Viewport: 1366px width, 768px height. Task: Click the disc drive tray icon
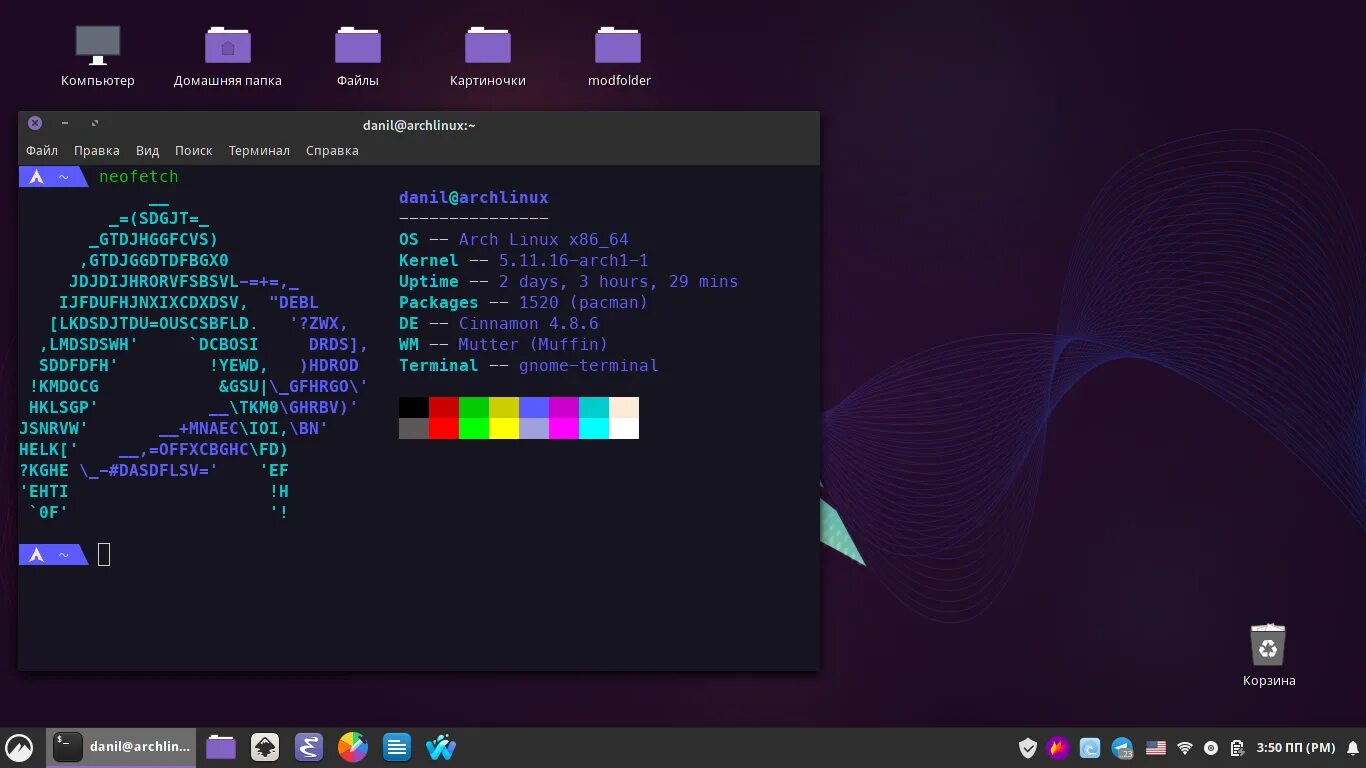[1211, 748]
